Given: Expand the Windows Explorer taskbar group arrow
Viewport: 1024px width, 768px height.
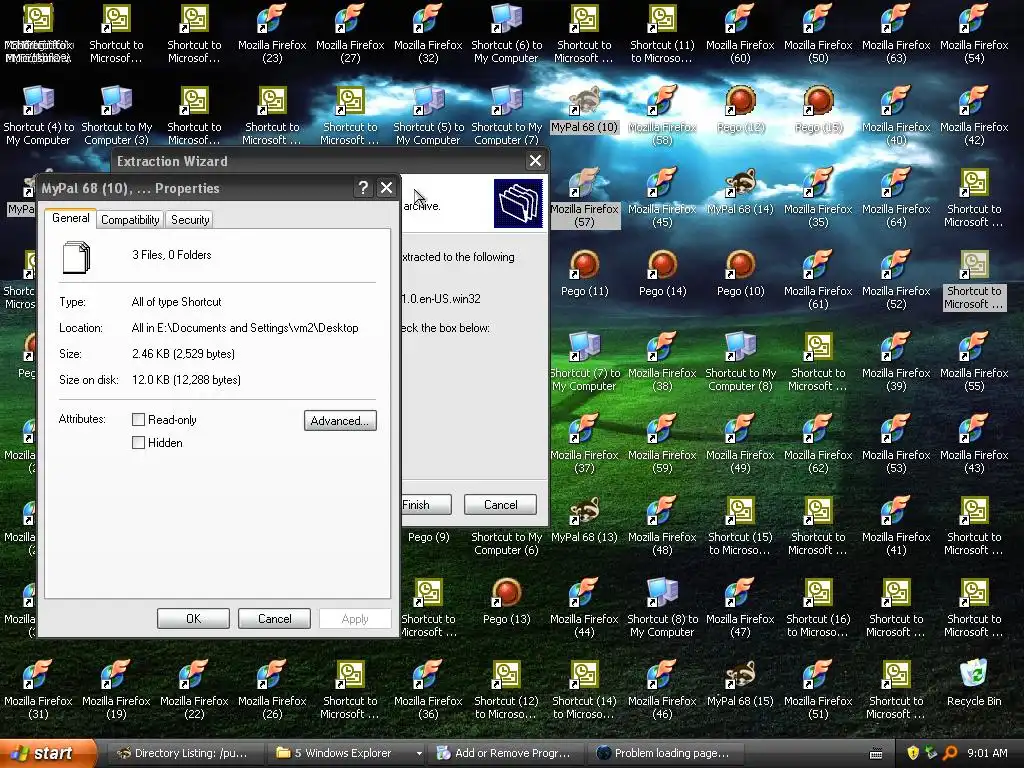Looking at the screenshot, I should [419, 753].
